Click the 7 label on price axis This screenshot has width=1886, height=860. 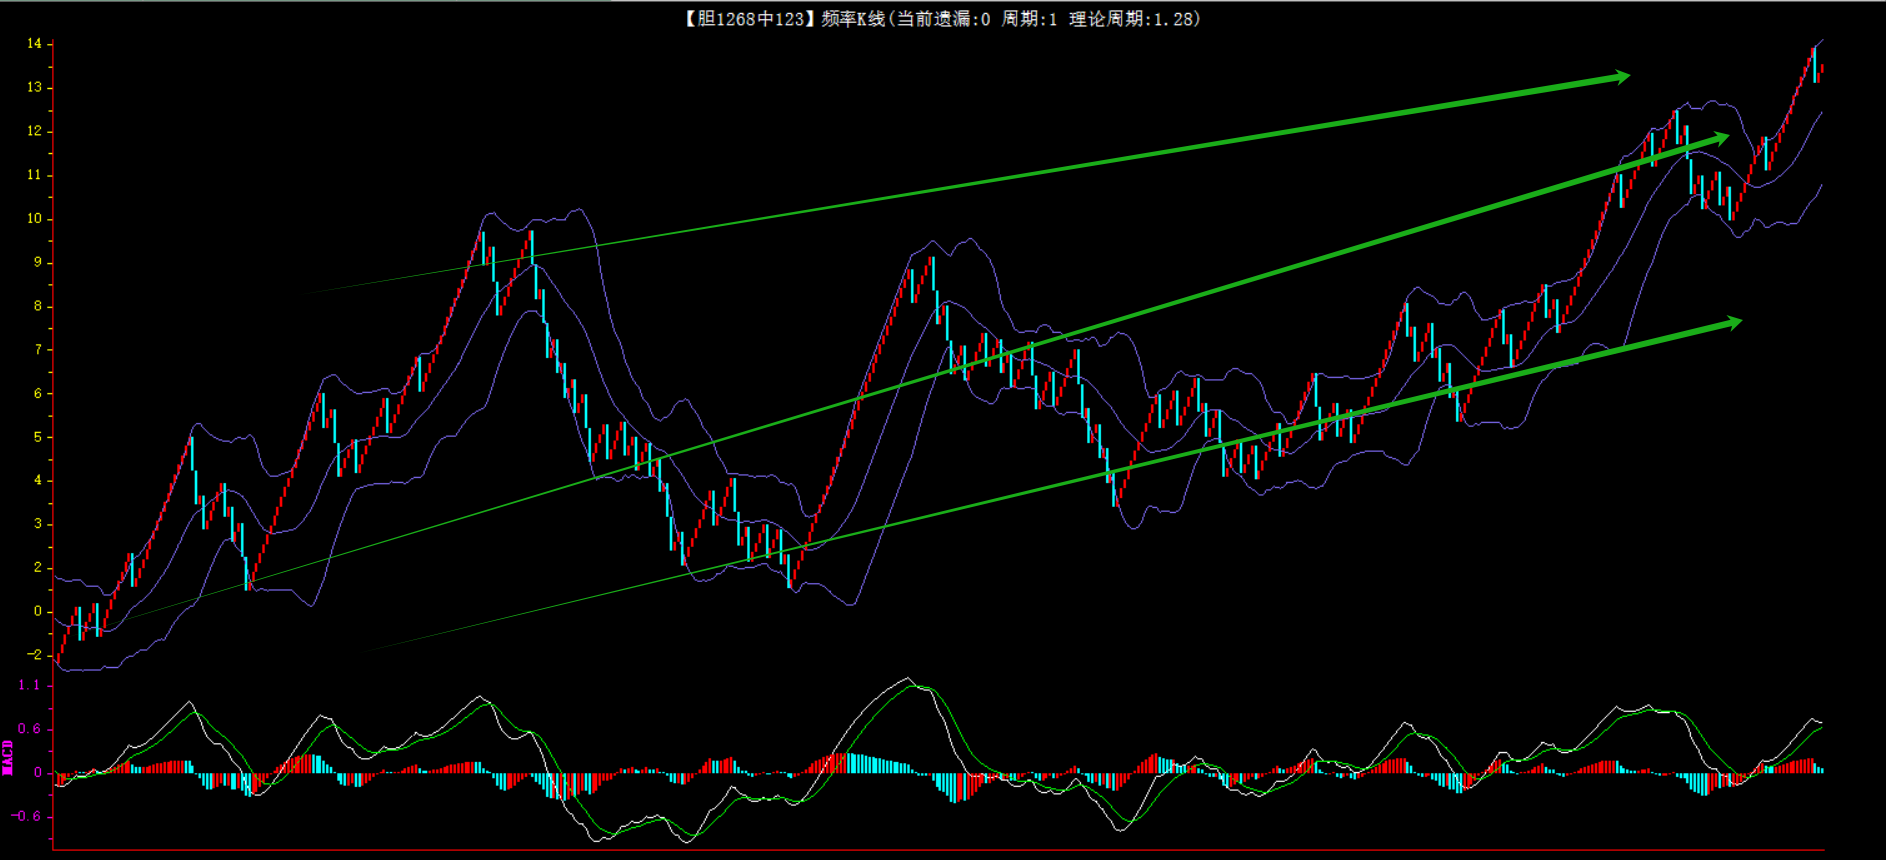tap(38, 350)
